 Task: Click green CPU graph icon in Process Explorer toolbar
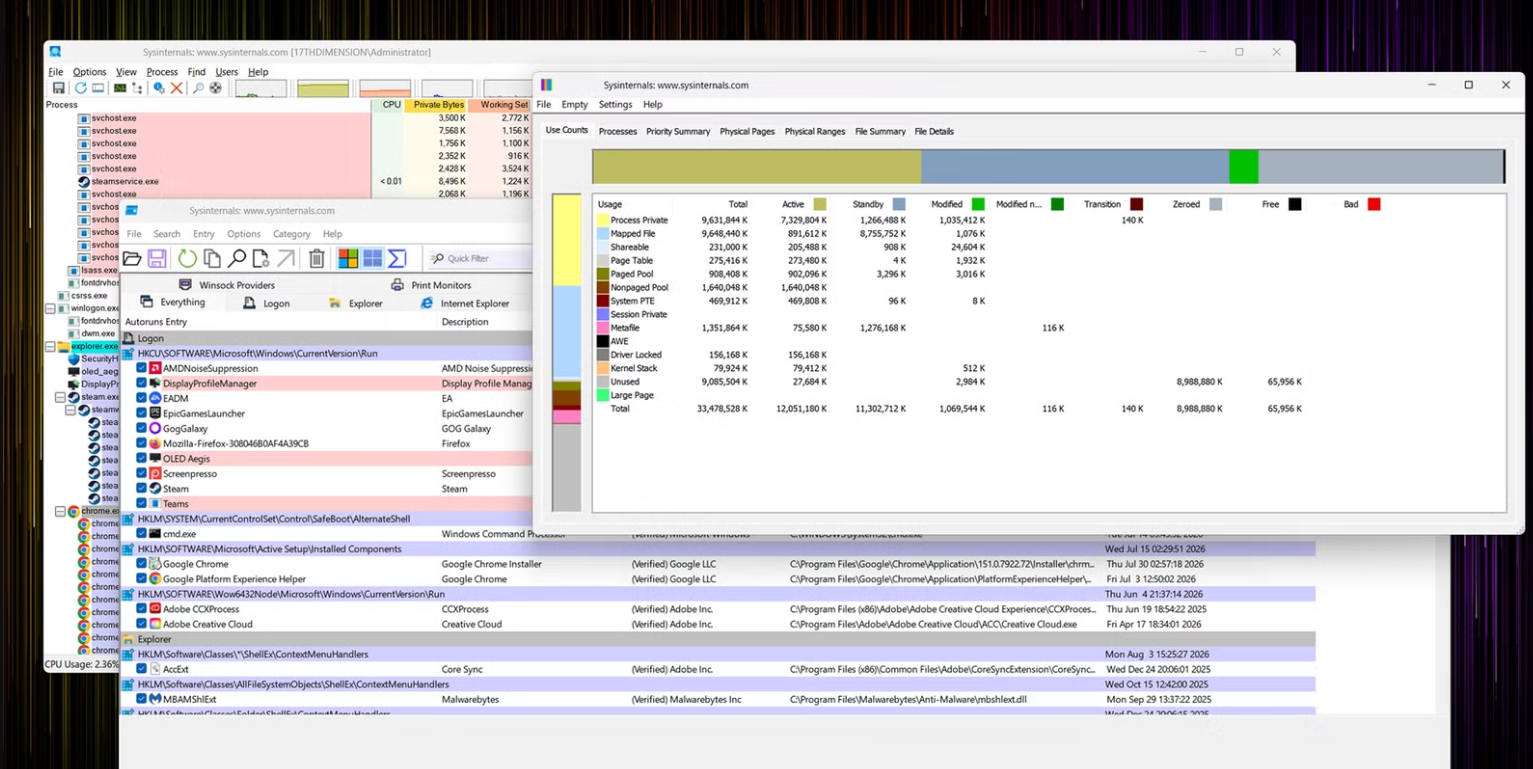pos(120,88)
